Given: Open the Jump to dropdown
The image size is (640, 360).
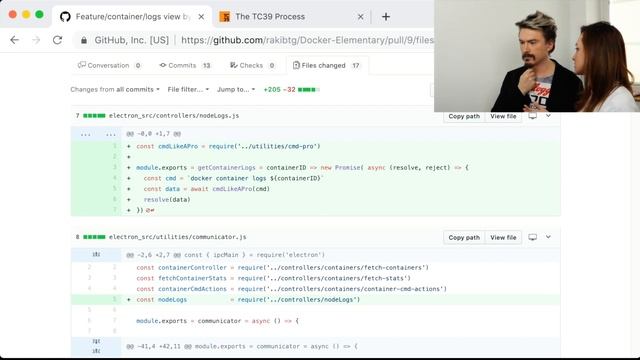Looking at the screenshot, I should pos(236,89).
